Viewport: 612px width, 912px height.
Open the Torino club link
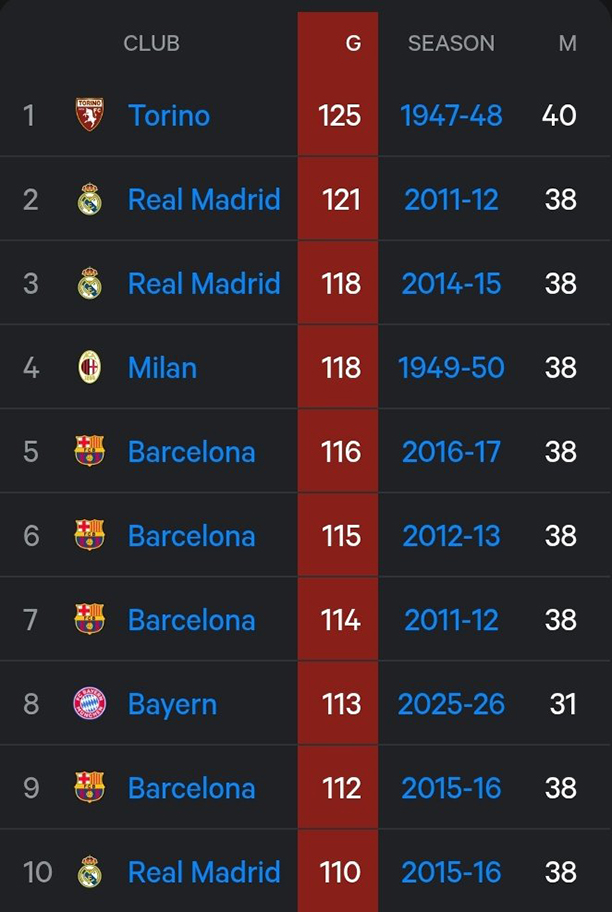tap(169, 115)
